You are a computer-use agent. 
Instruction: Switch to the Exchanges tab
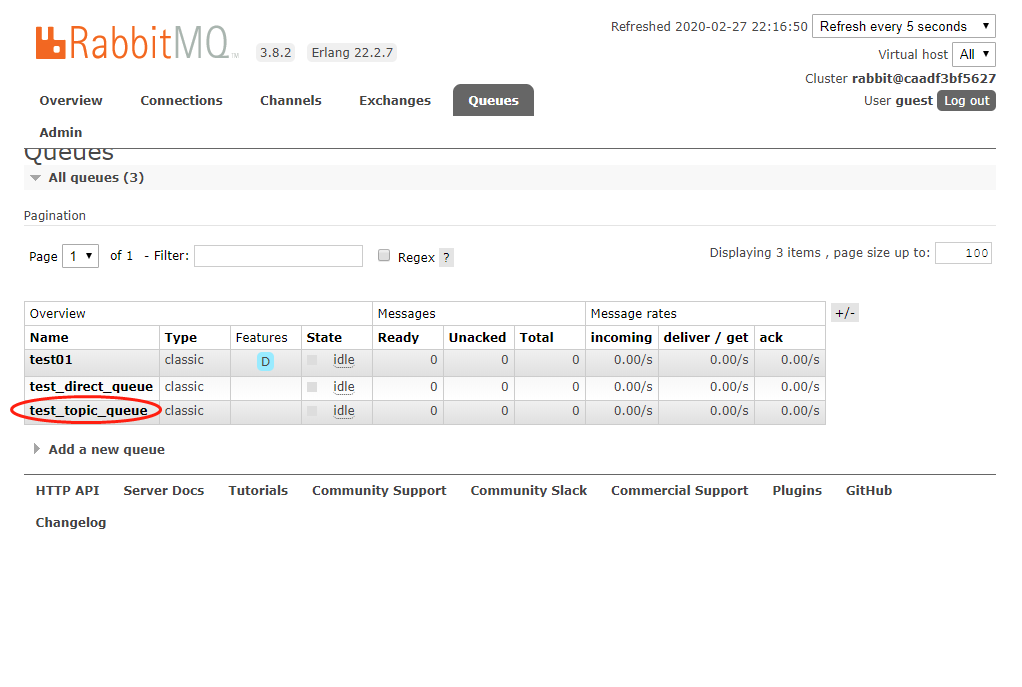tap(395, 100)
